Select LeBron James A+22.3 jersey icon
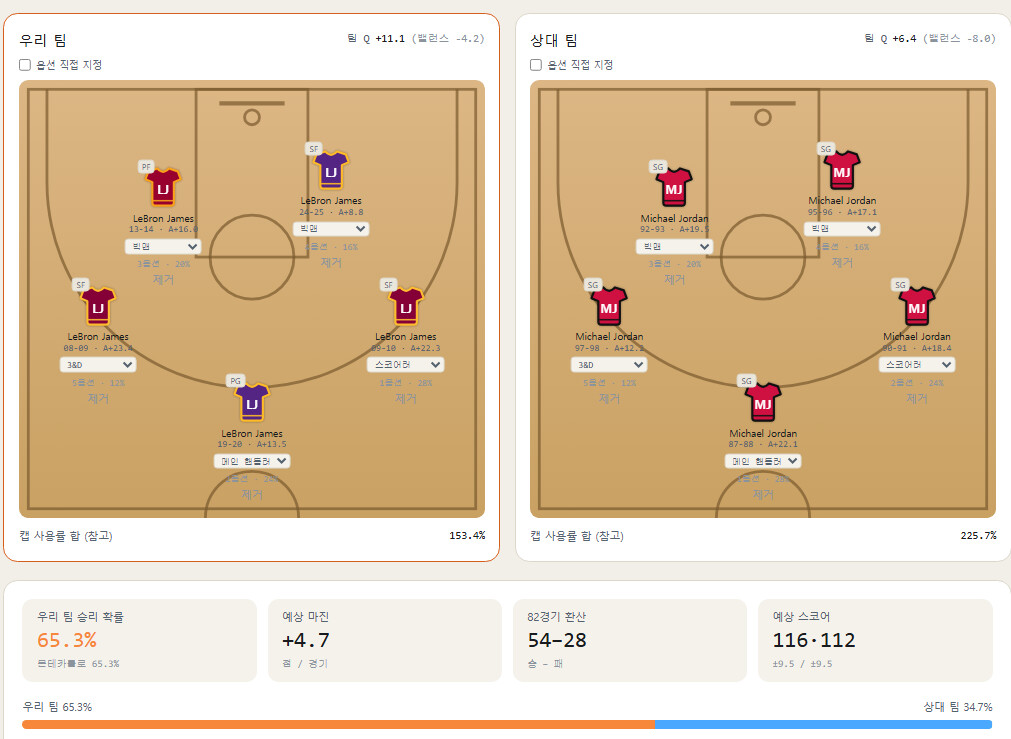The width and height of the screenshot is (1011, 739). [x=406, y=306]
